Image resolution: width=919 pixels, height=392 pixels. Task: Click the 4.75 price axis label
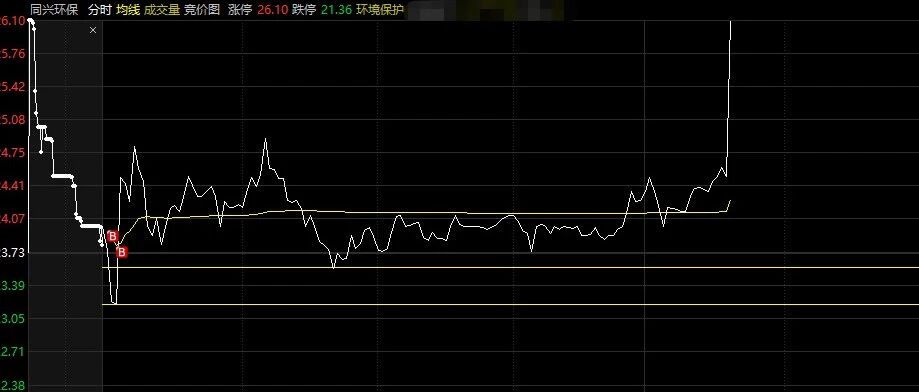point(13,153)
